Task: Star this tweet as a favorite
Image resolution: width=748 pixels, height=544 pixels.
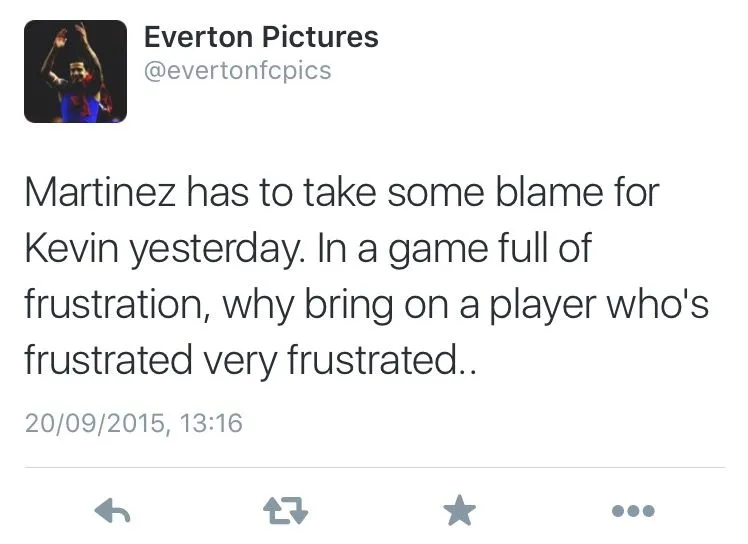Action: point(459,510)
